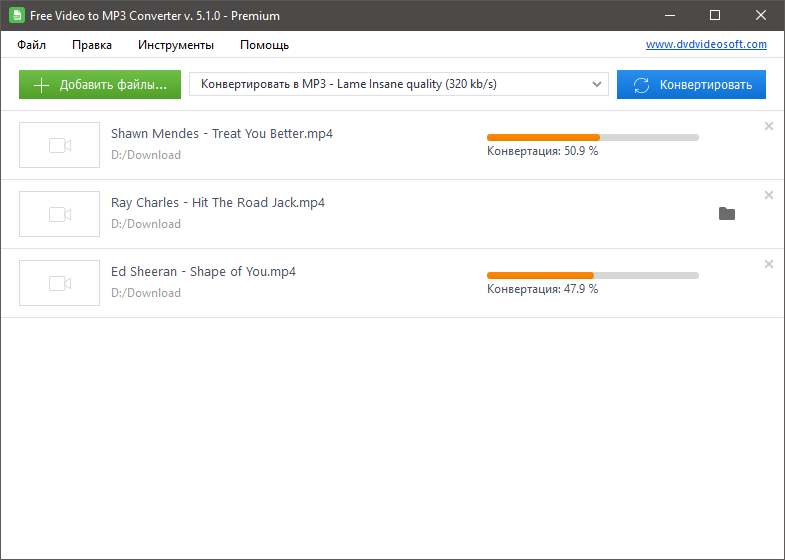Open the Файл menu
This screenshot has height=560, width=785.
pos(32,45)
